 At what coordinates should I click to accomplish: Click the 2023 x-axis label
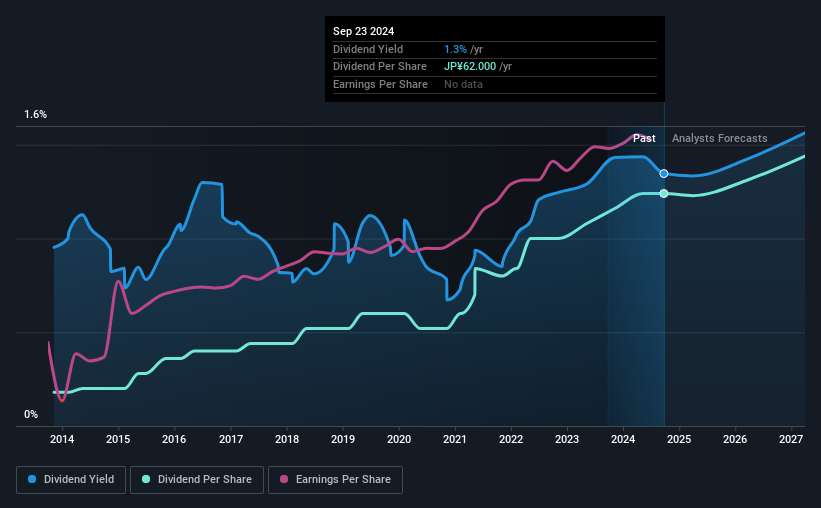[567, 439]
